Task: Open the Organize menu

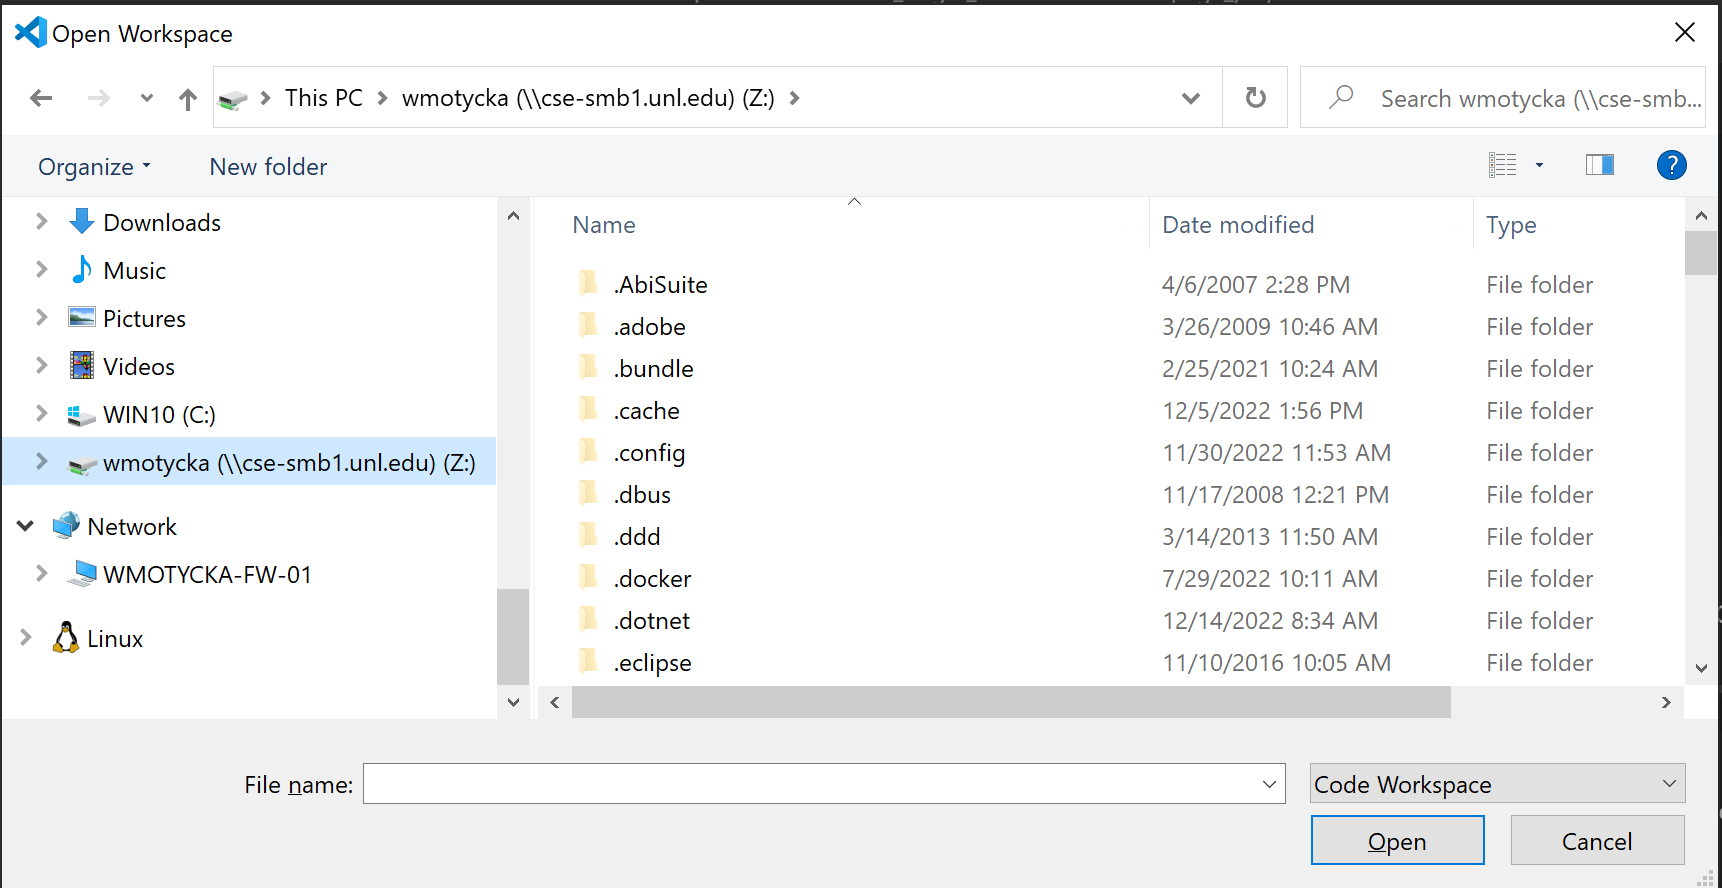Action: coord(94,167)
